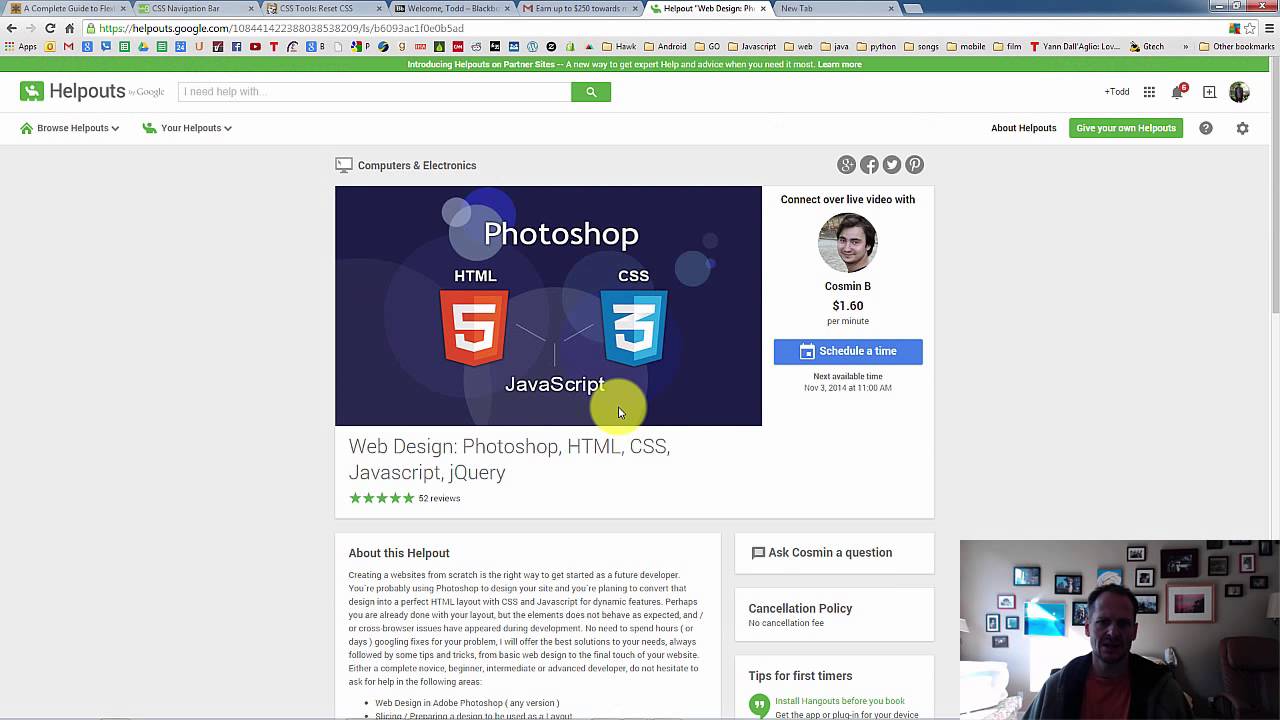Click the Learn more banner link

pyautogui.click(x=839, y=64)
